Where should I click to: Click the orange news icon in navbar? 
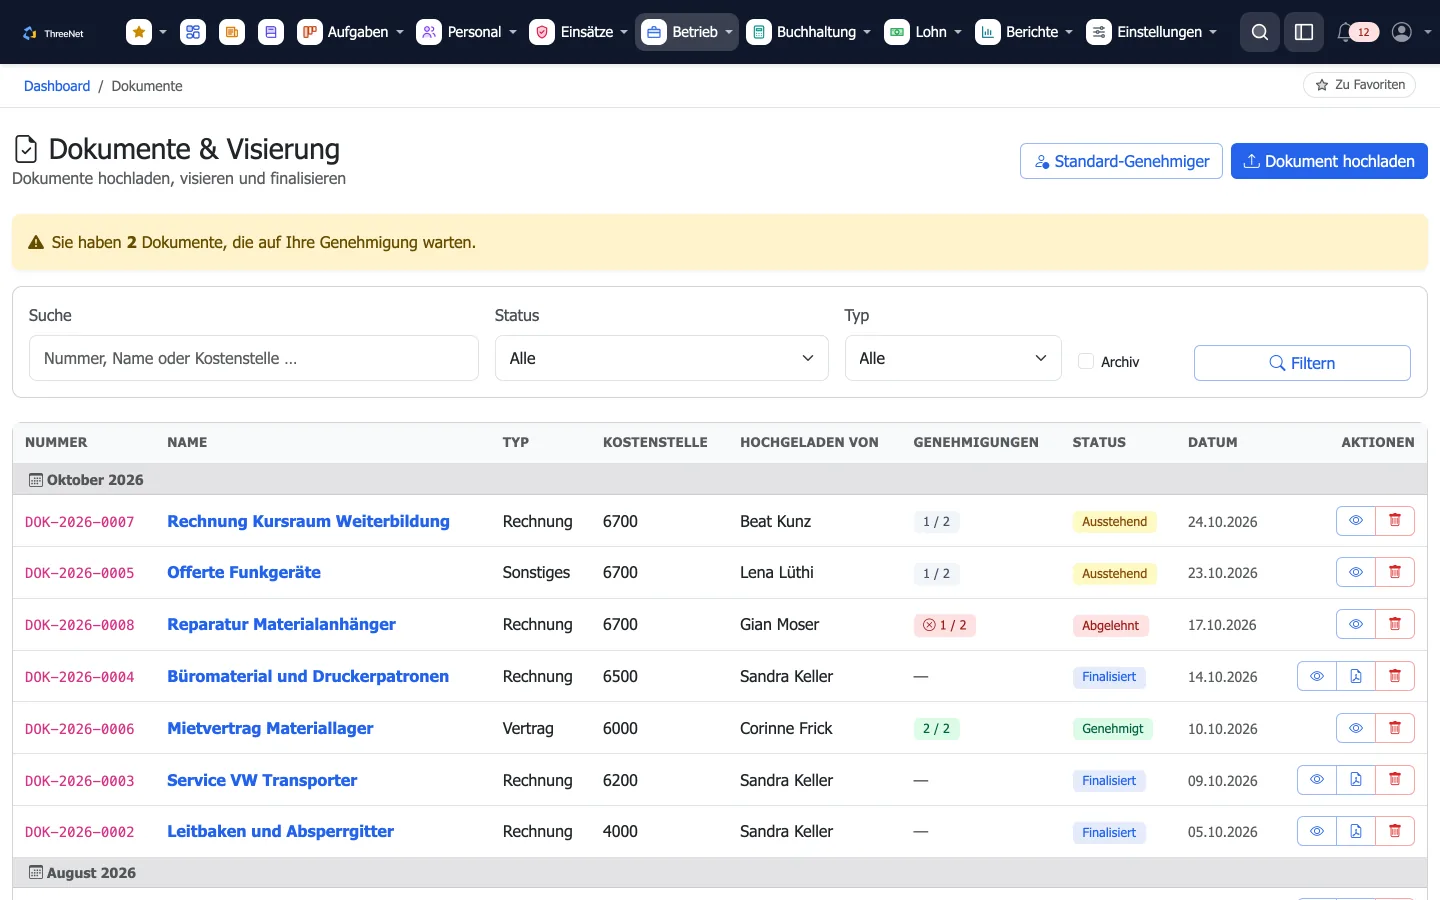tap(232, 32)
